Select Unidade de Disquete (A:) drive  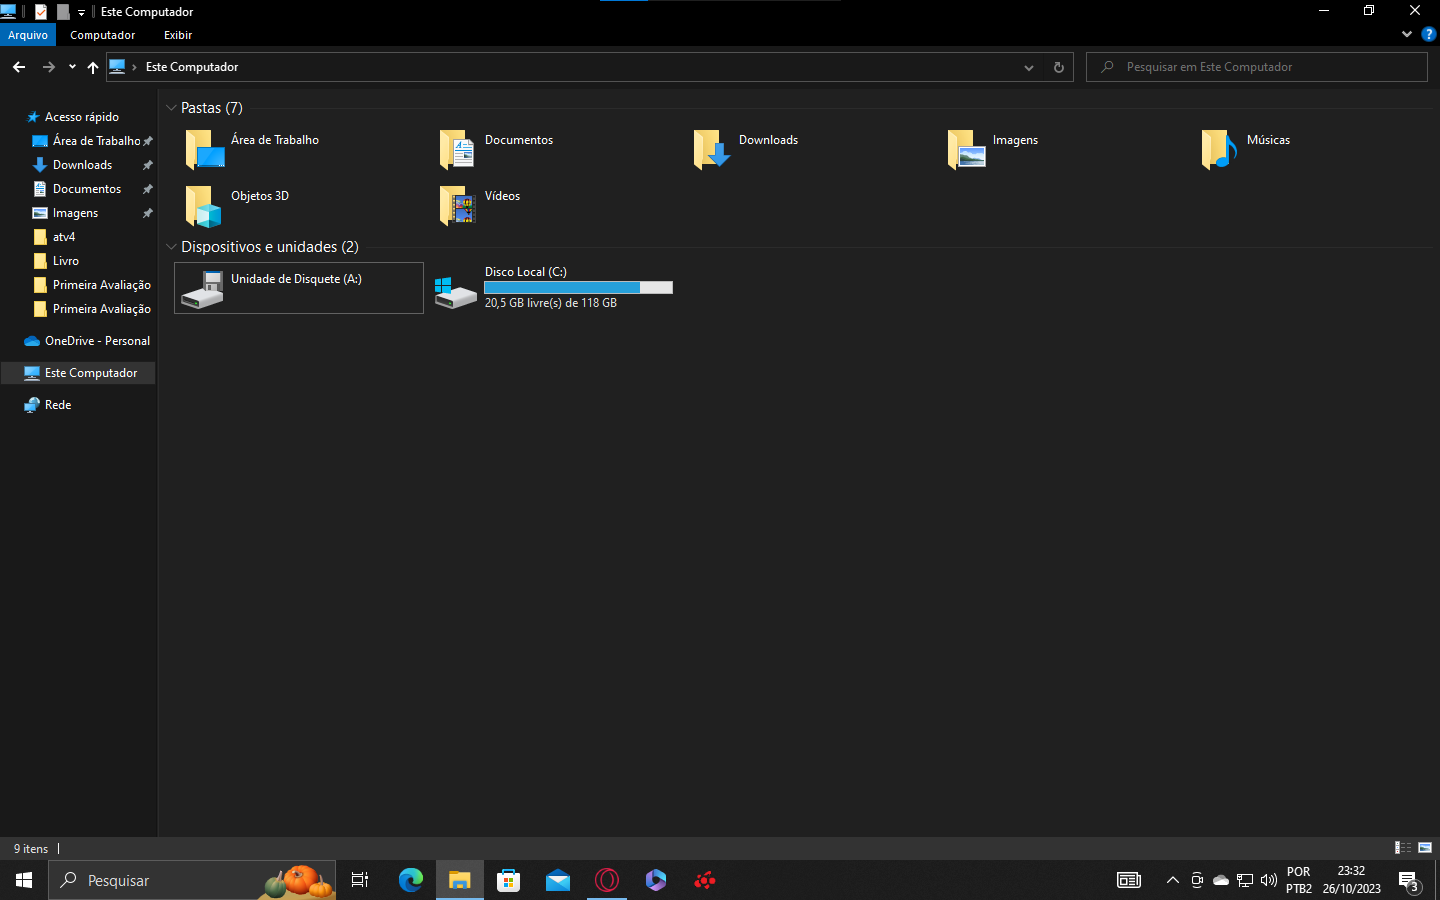(299, 288)
